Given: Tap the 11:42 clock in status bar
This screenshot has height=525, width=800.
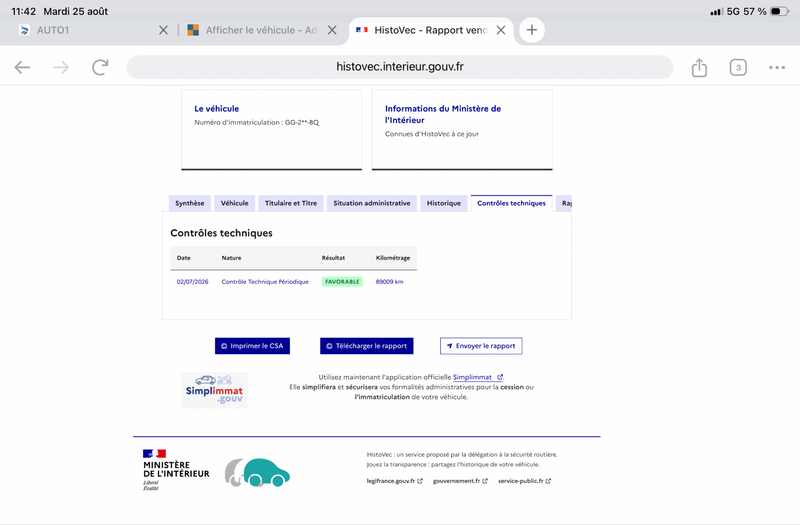Looking at the screenshot, I should 23,11.
